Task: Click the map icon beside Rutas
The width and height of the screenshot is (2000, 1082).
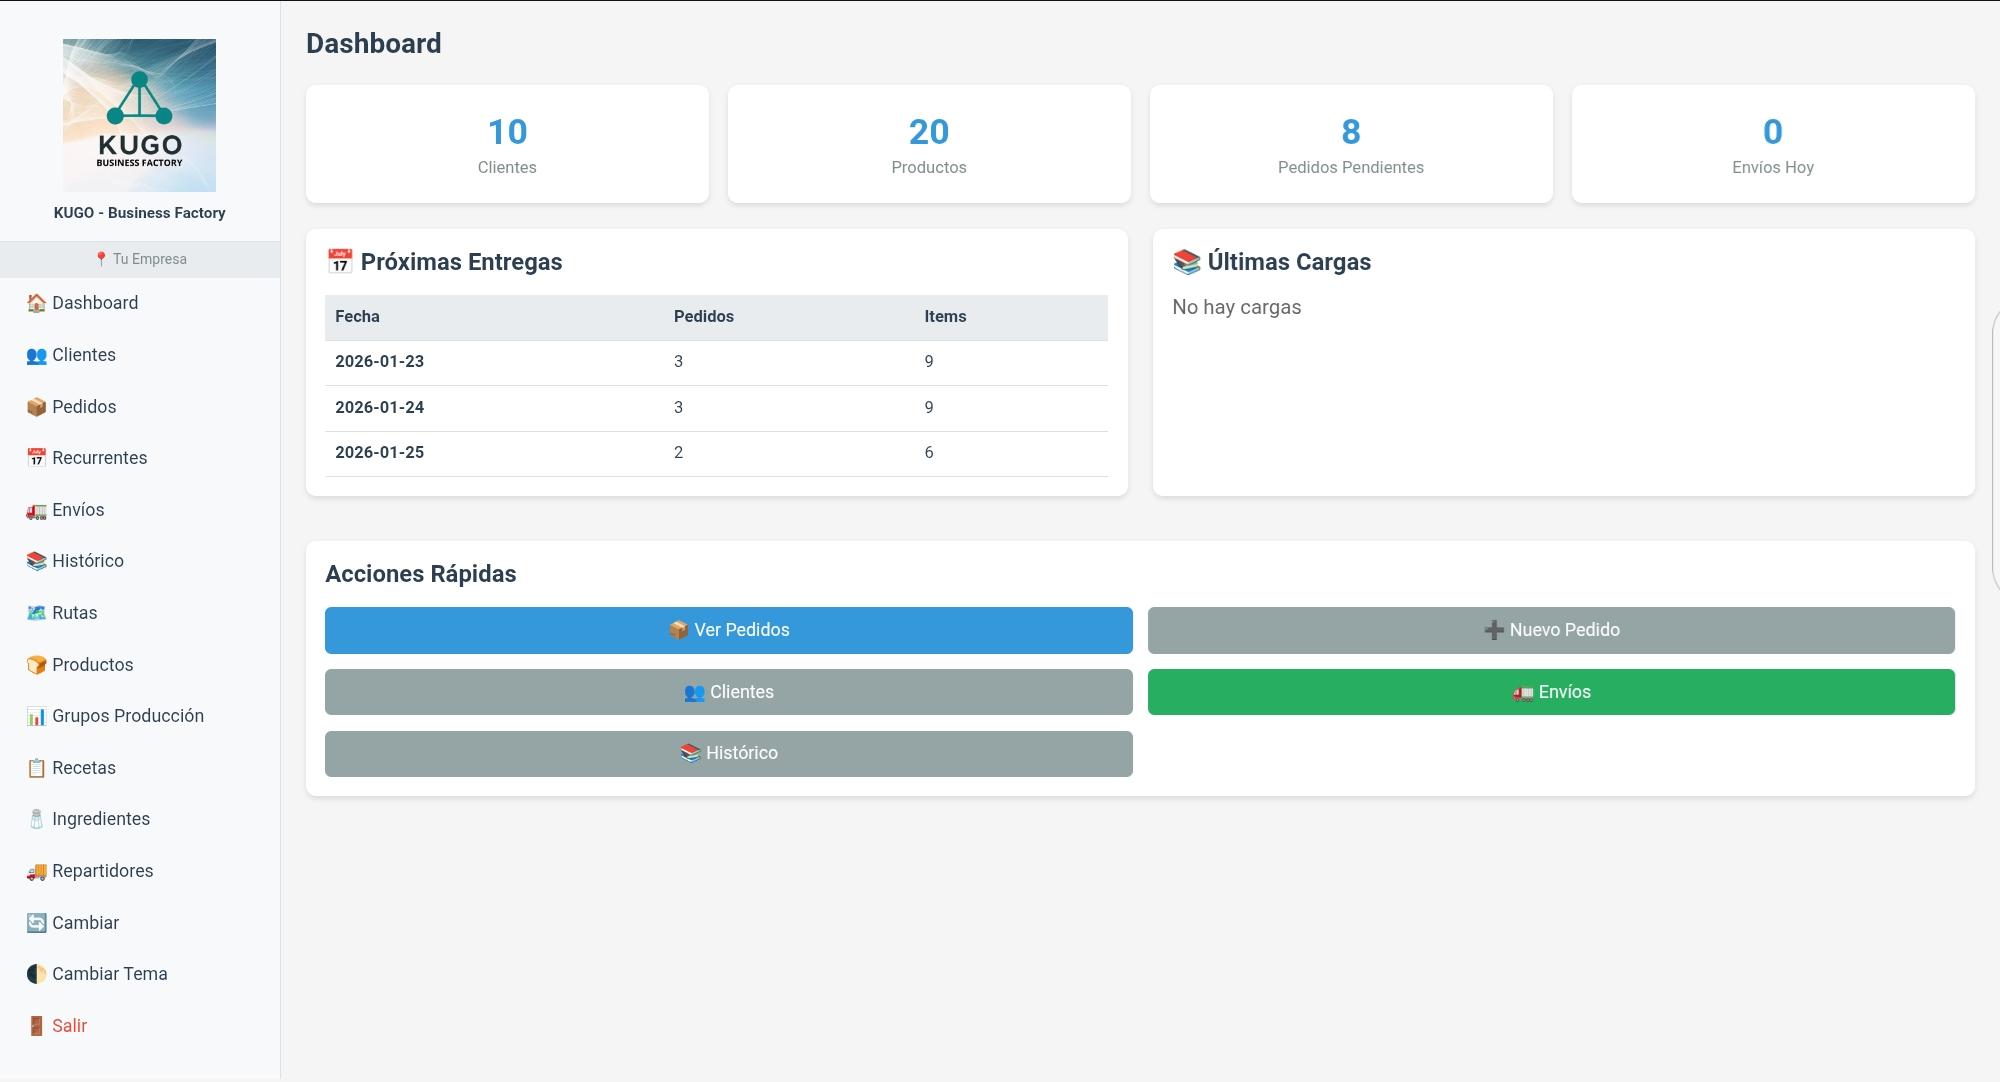Action: (x=36, y=613)
